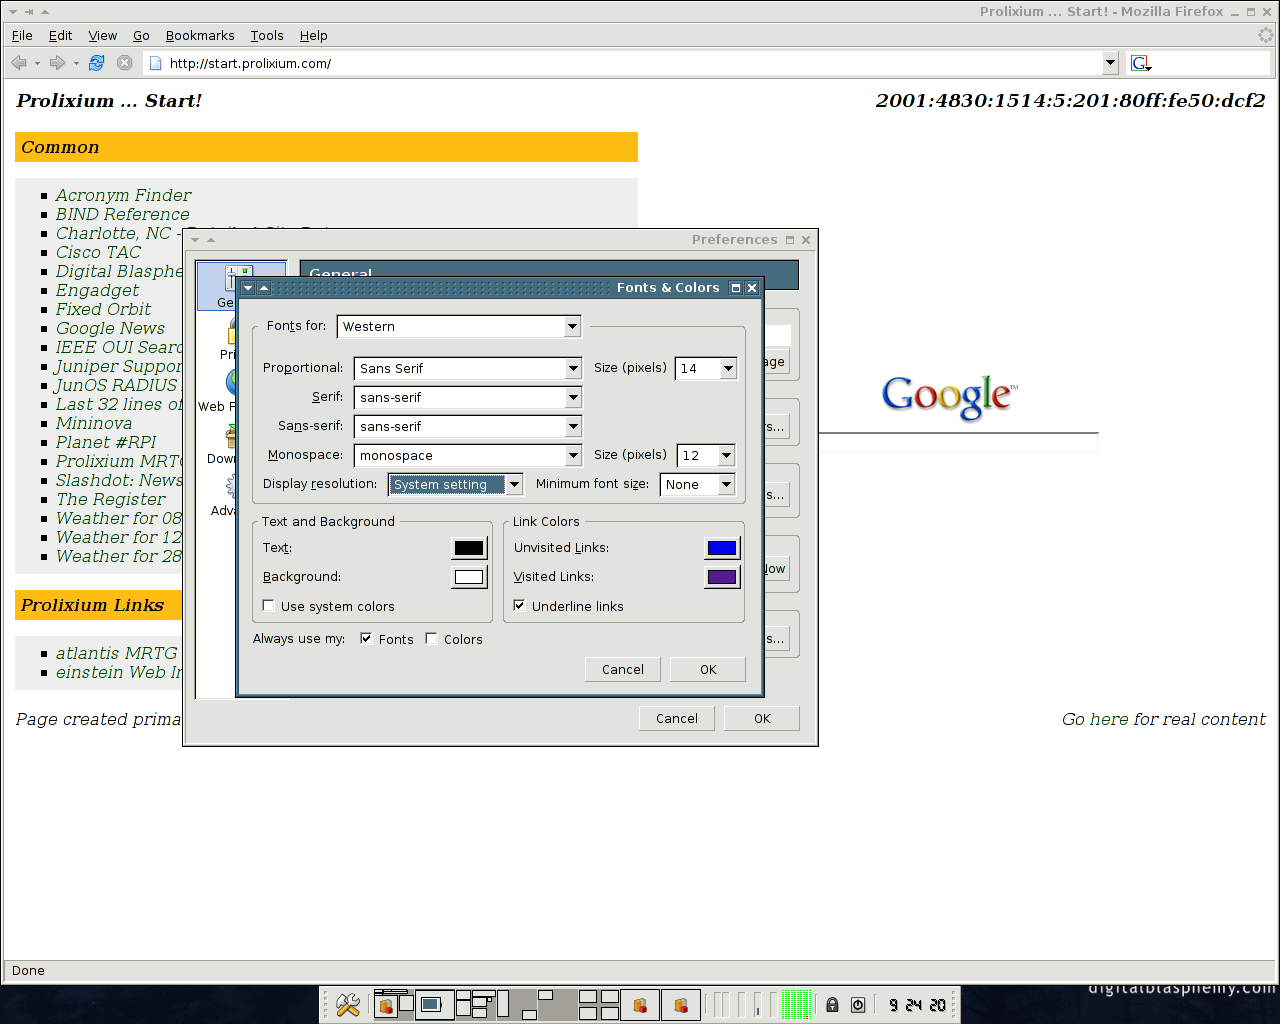Screen dimensions: 1280x1024
Task: Open the Edit menu
Action: coord(60,35)
